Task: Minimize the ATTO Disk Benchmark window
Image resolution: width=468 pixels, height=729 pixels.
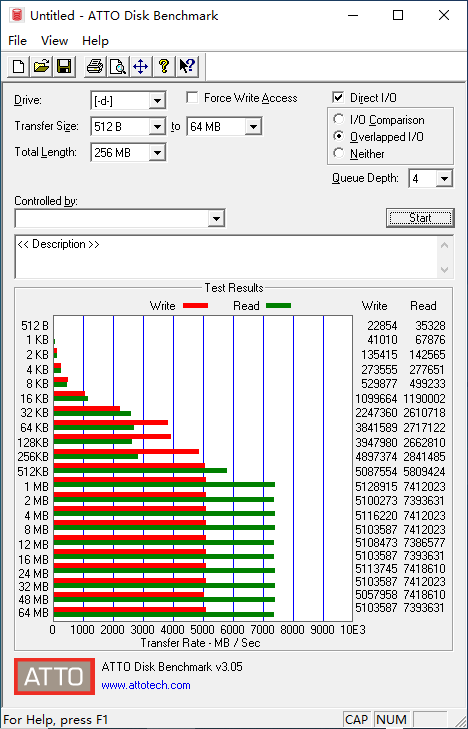Action: [353, 15]
